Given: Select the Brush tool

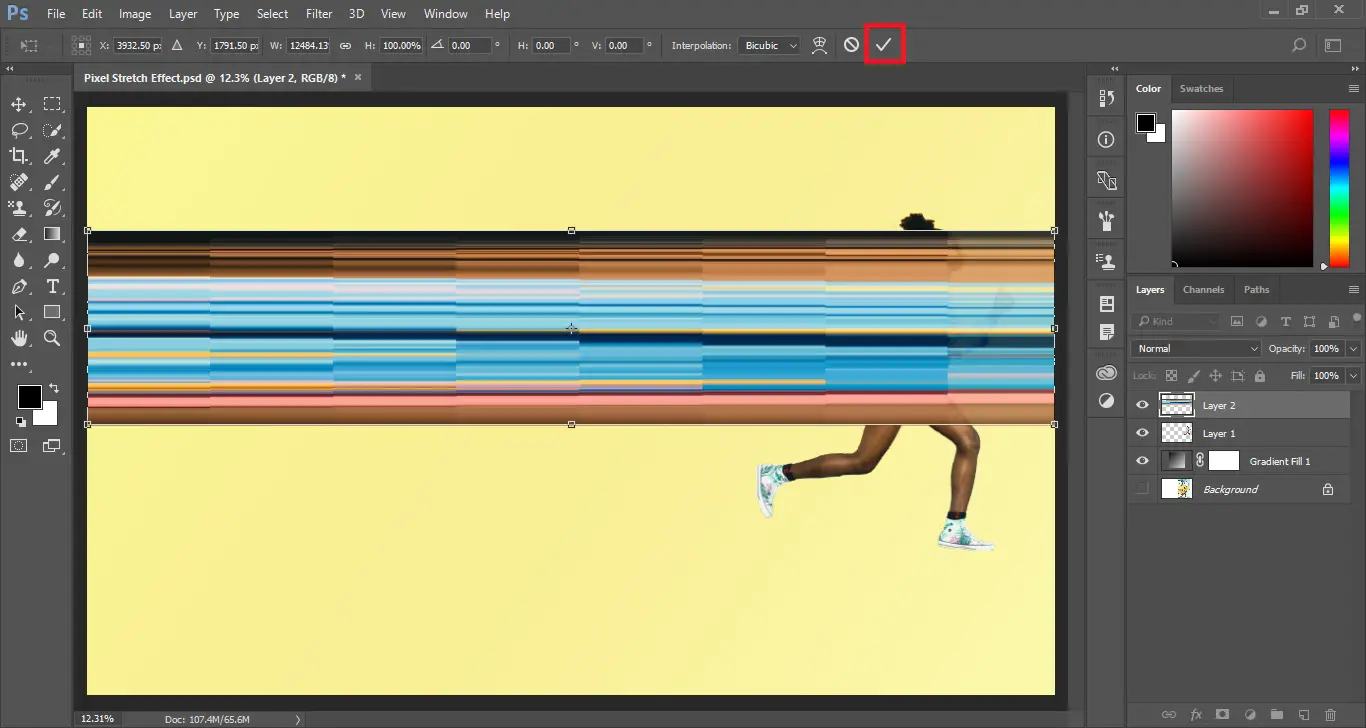Looking at the screenshot, I should 53,181.
